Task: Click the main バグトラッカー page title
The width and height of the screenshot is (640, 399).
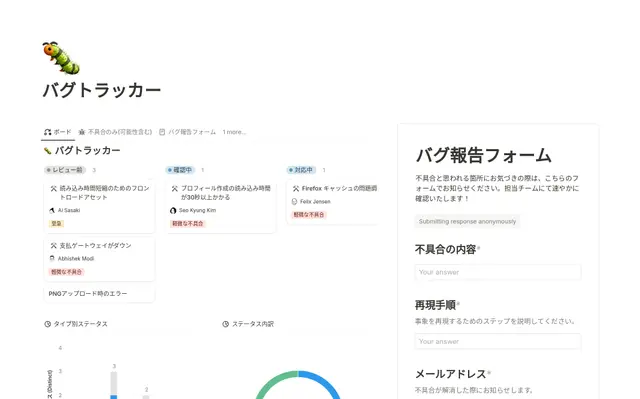Action: 102,90
